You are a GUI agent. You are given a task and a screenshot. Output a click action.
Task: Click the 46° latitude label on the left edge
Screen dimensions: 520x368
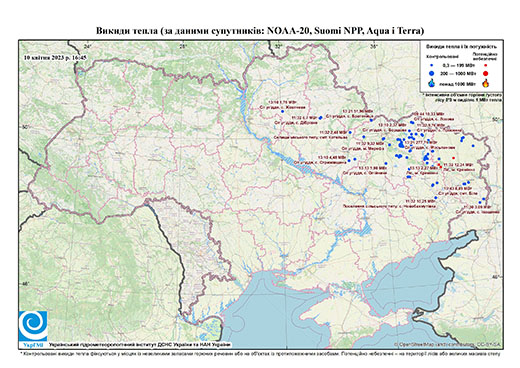tap(26, 283)
